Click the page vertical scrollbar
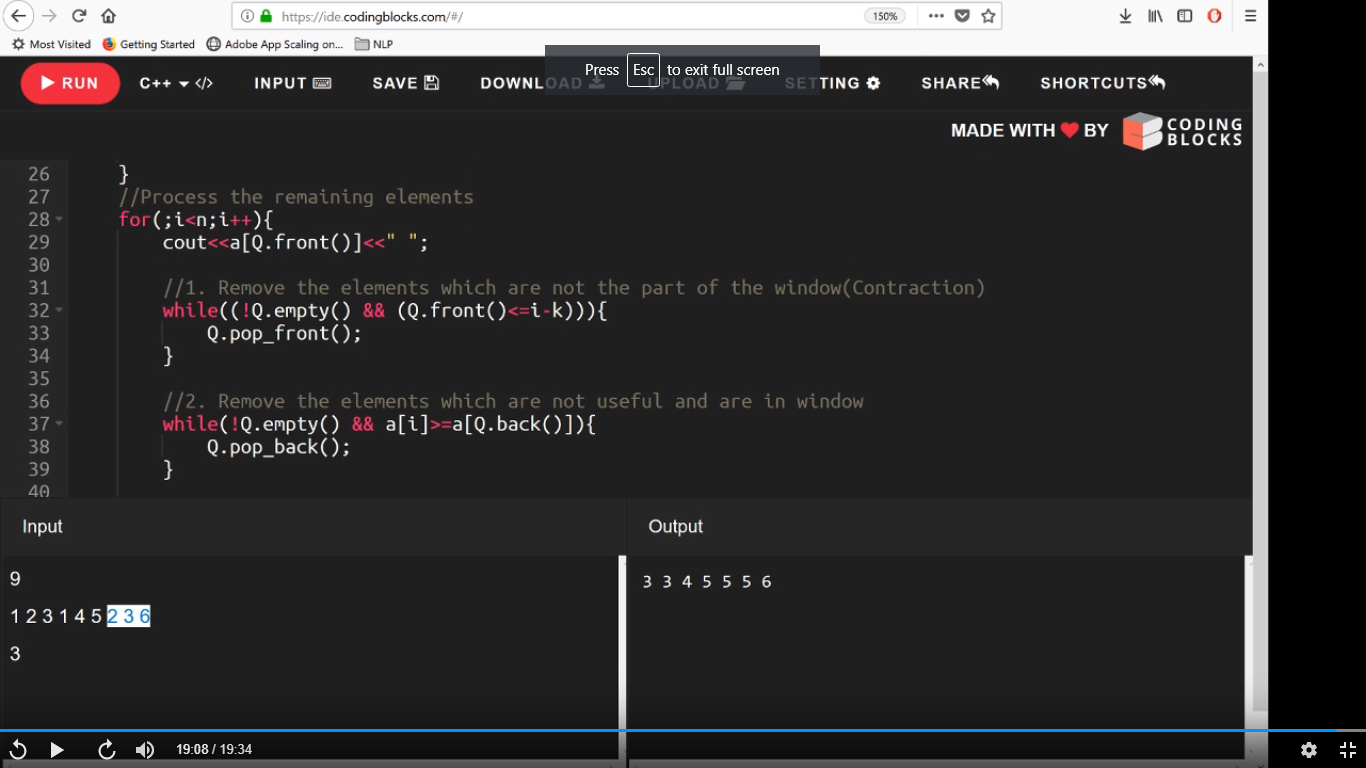The image size is (1366, 768). (1260, 390)
